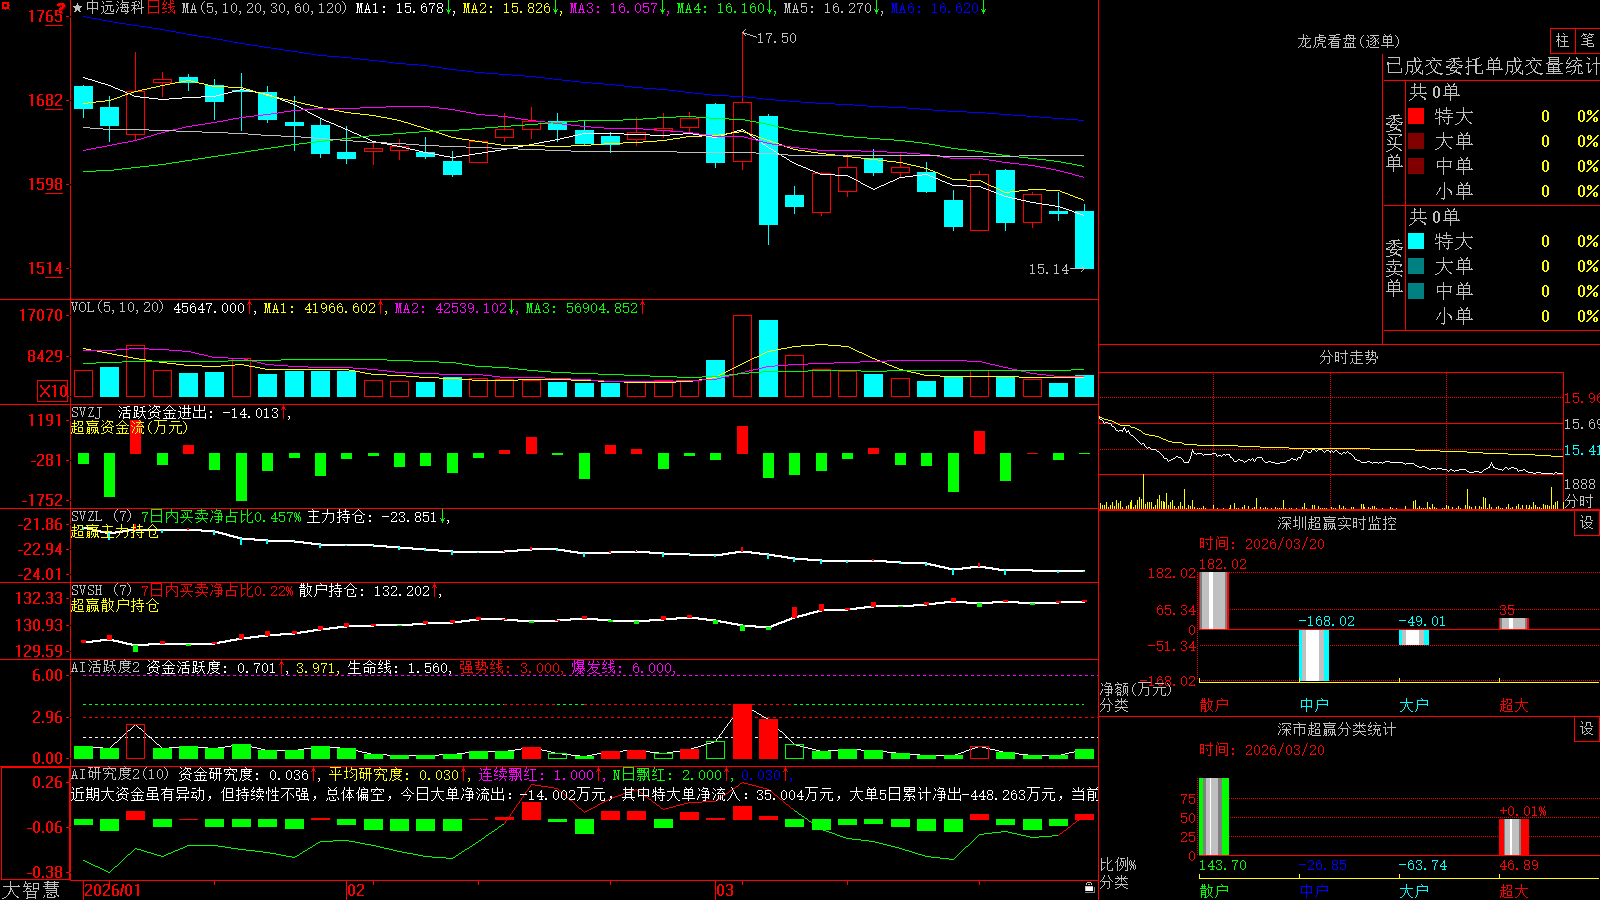Screen dimensions: 1600x900
Task: Click the 17.50 high price marker
Action: 776,38
